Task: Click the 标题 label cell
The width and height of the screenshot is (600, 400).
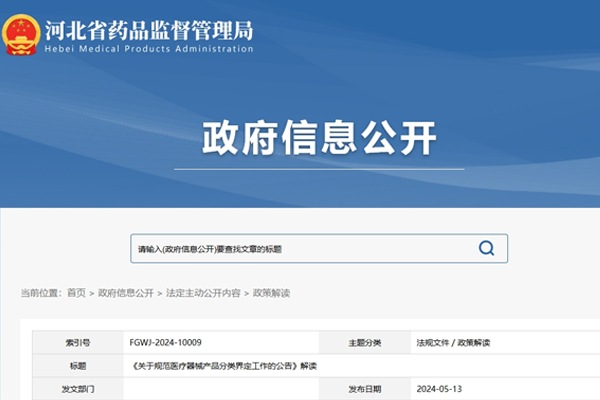Action: pos(77,366)
